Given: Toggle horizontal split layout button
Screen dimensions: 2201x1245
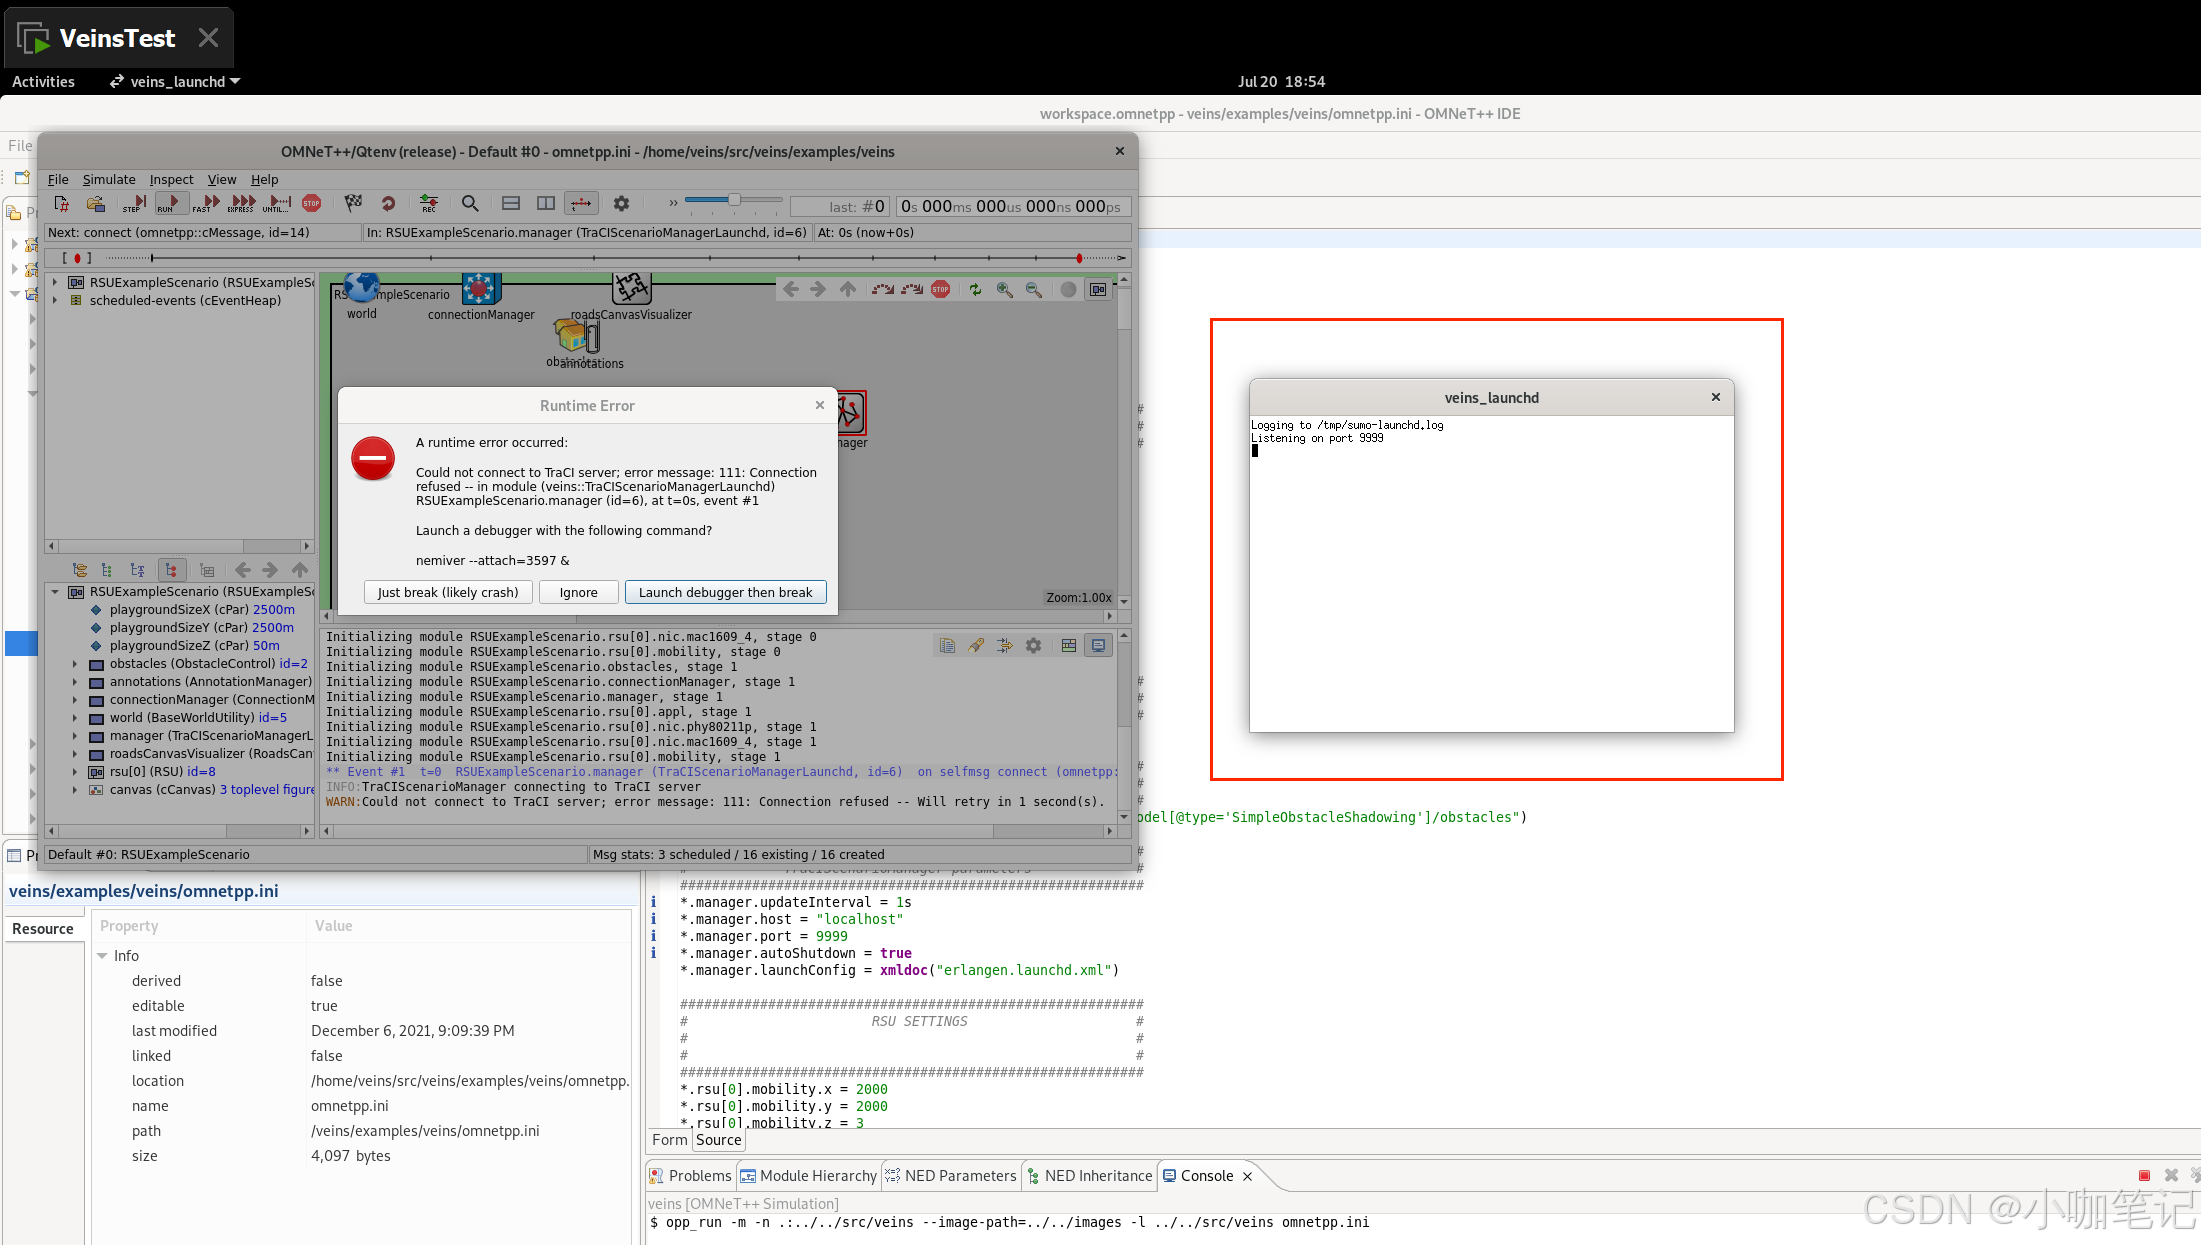Looking at the screenshot, I should pyautogui.click(x=511, y=203).
